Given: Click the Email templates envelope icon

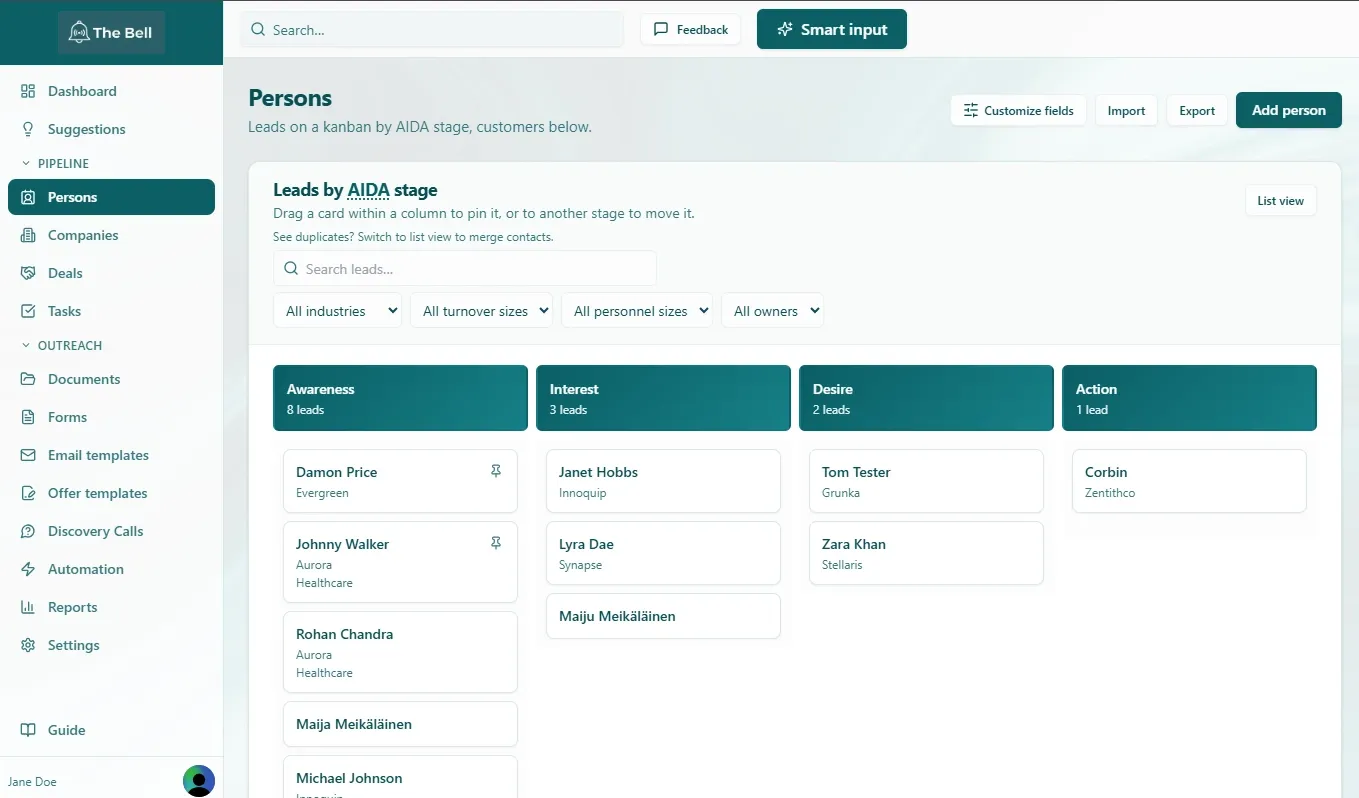Looking at the screenshot, I should click(28, 455).
